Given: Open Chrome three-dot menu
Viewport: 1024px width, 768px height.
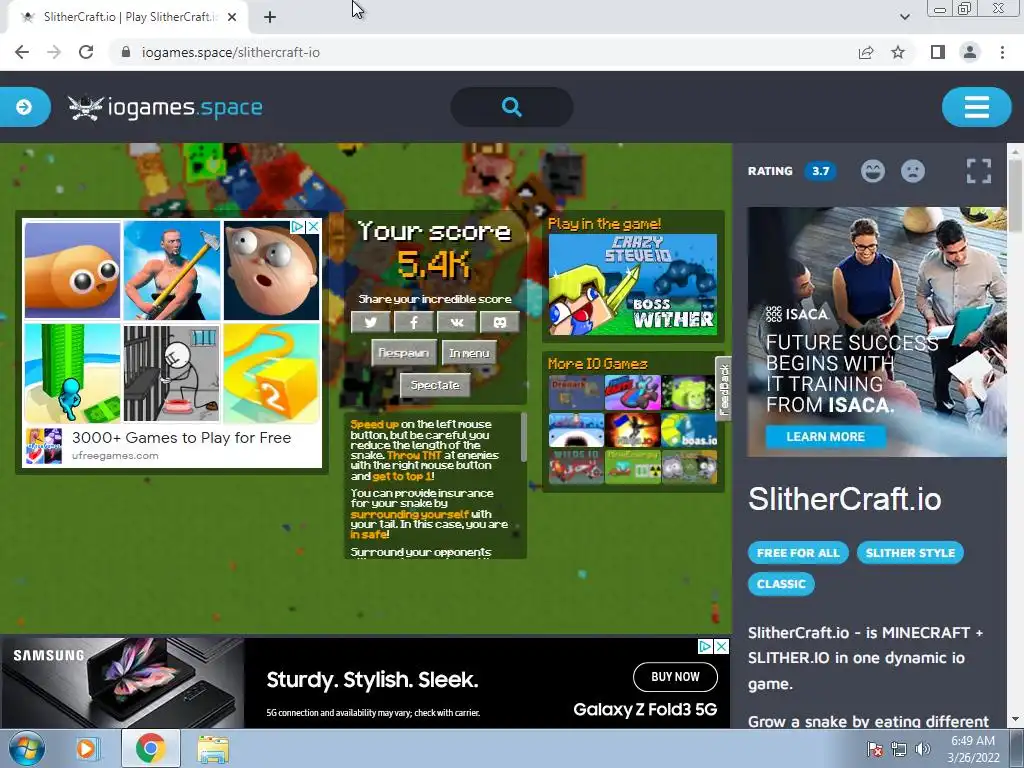Looking at the screenshot, I should [1002, 52].
